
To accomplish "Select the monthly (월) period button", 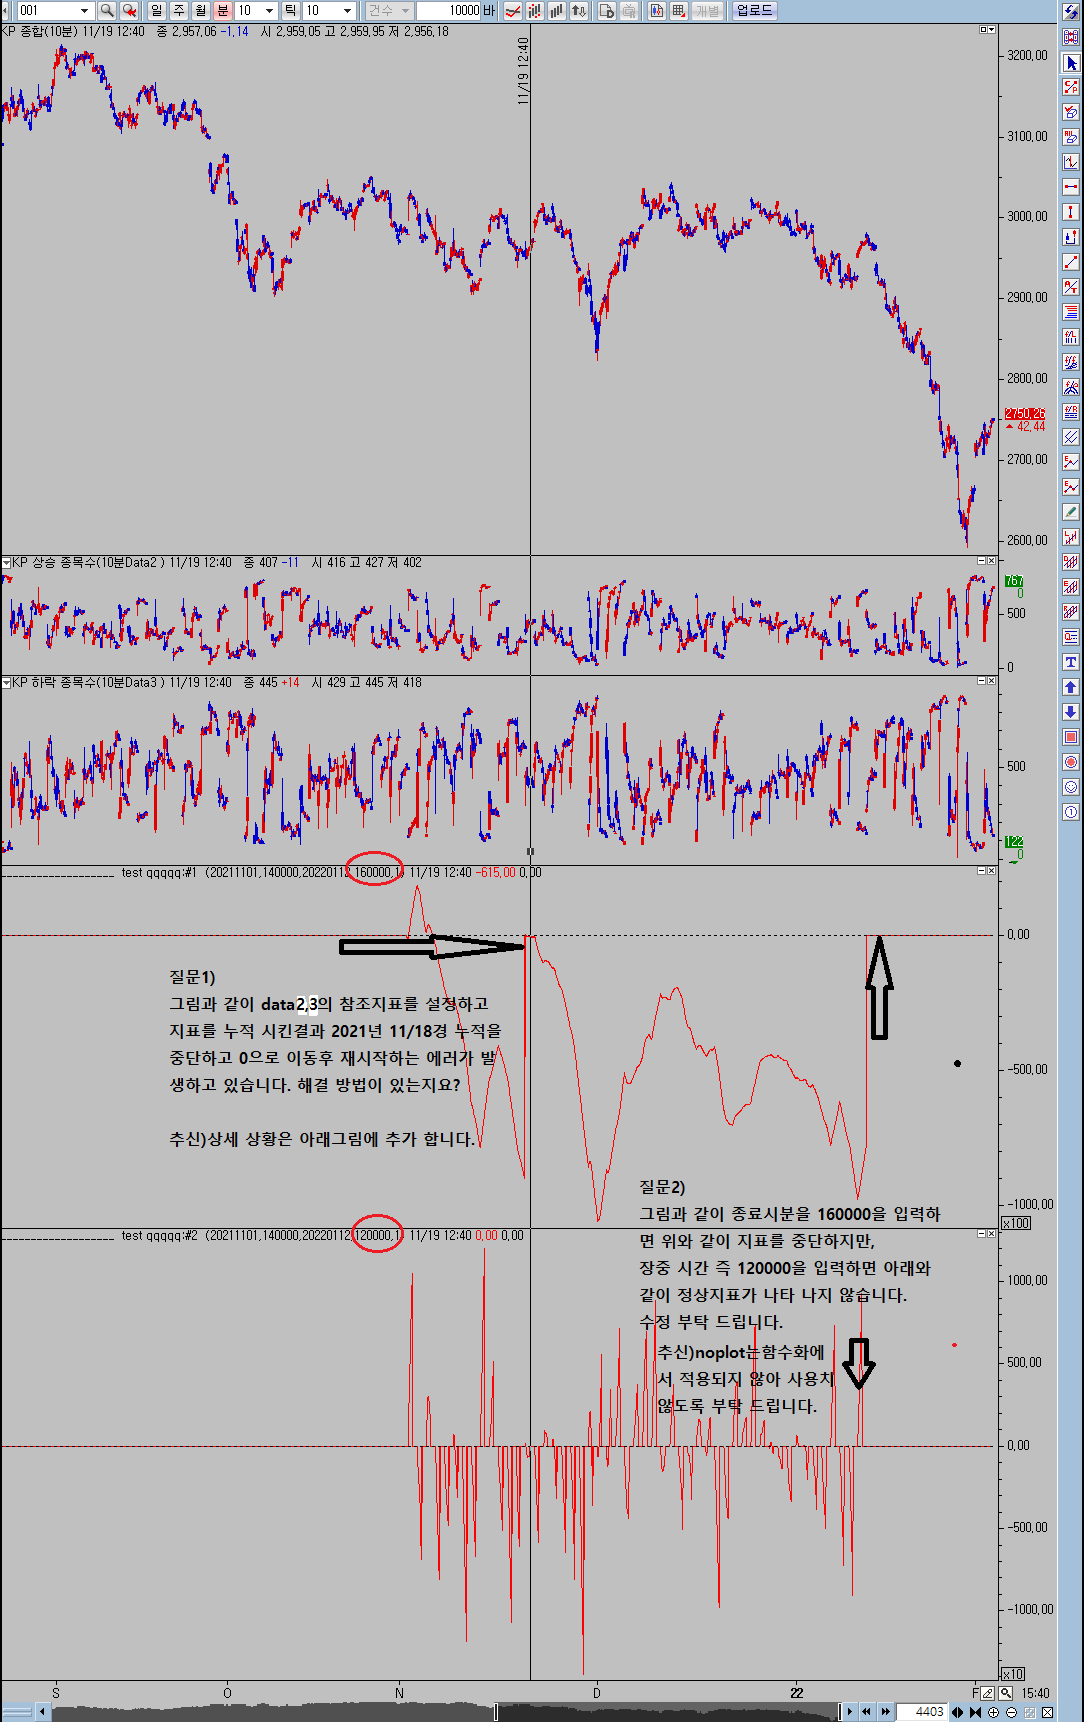I will [x=201, y=11].
